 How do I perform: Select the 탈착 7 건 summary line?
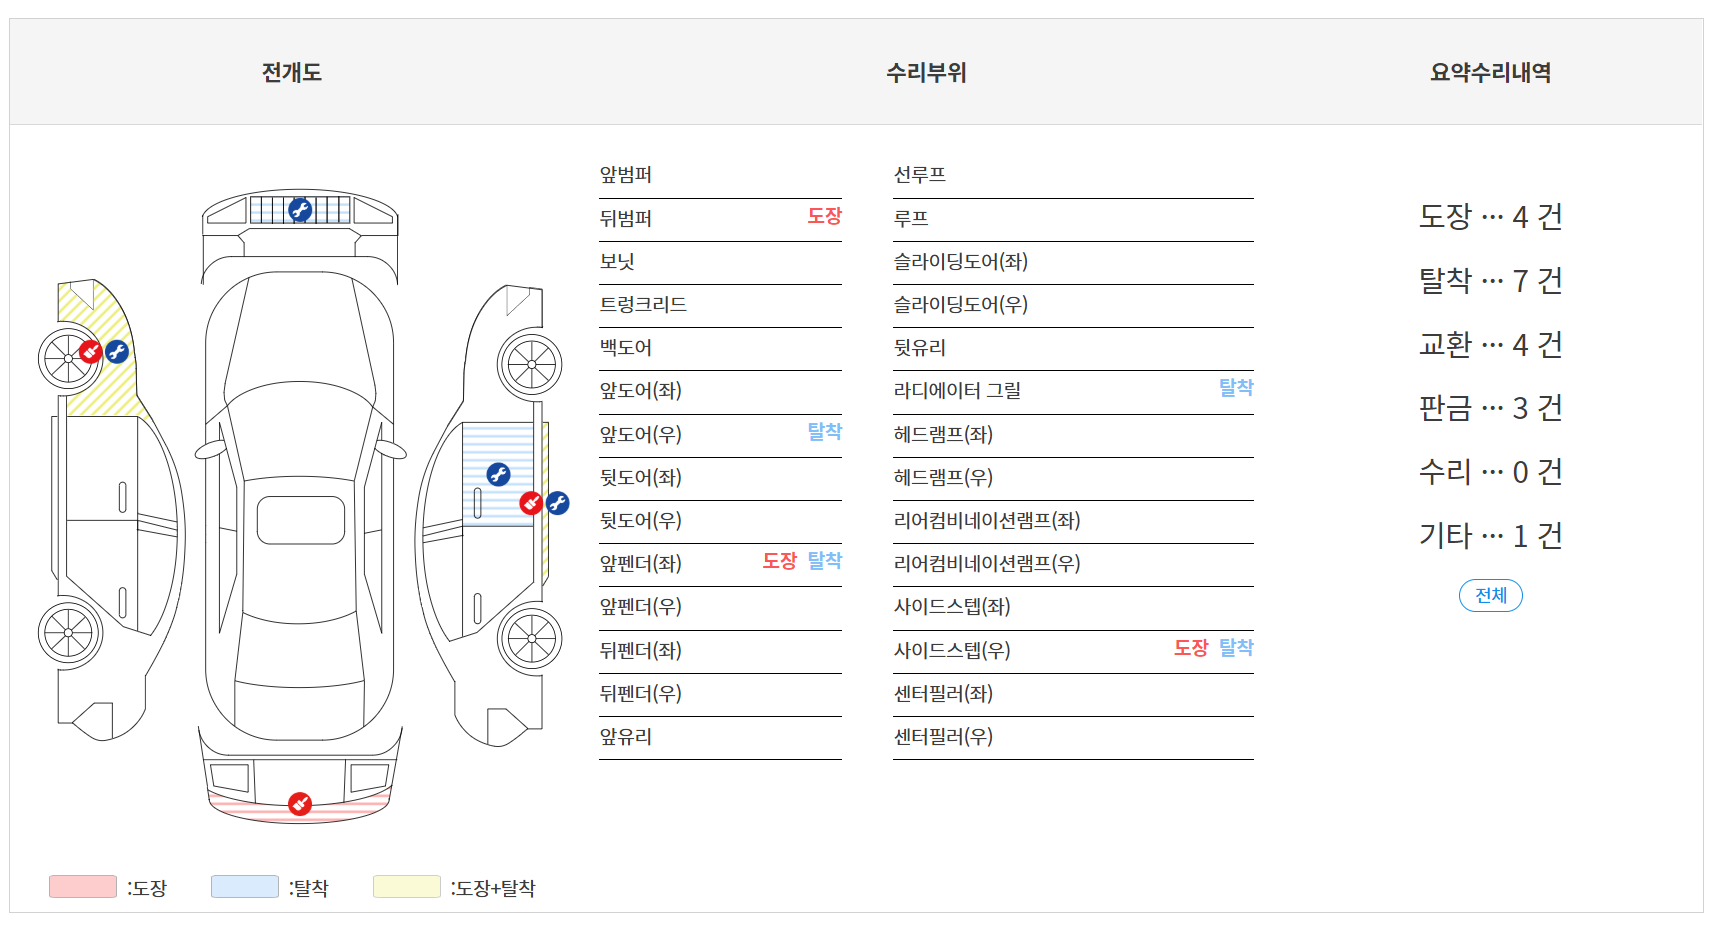tap(1490, 281)
